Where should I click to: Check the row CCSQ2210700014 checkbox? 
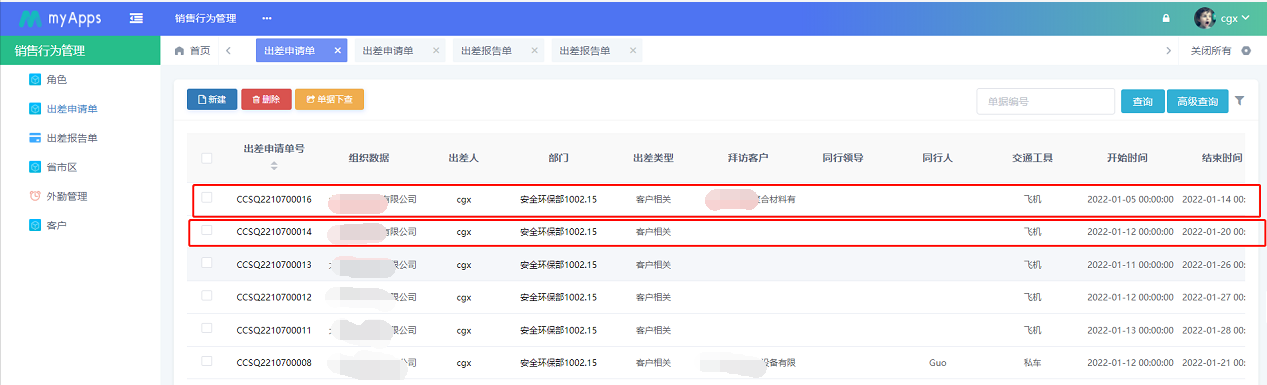[207, 230]
